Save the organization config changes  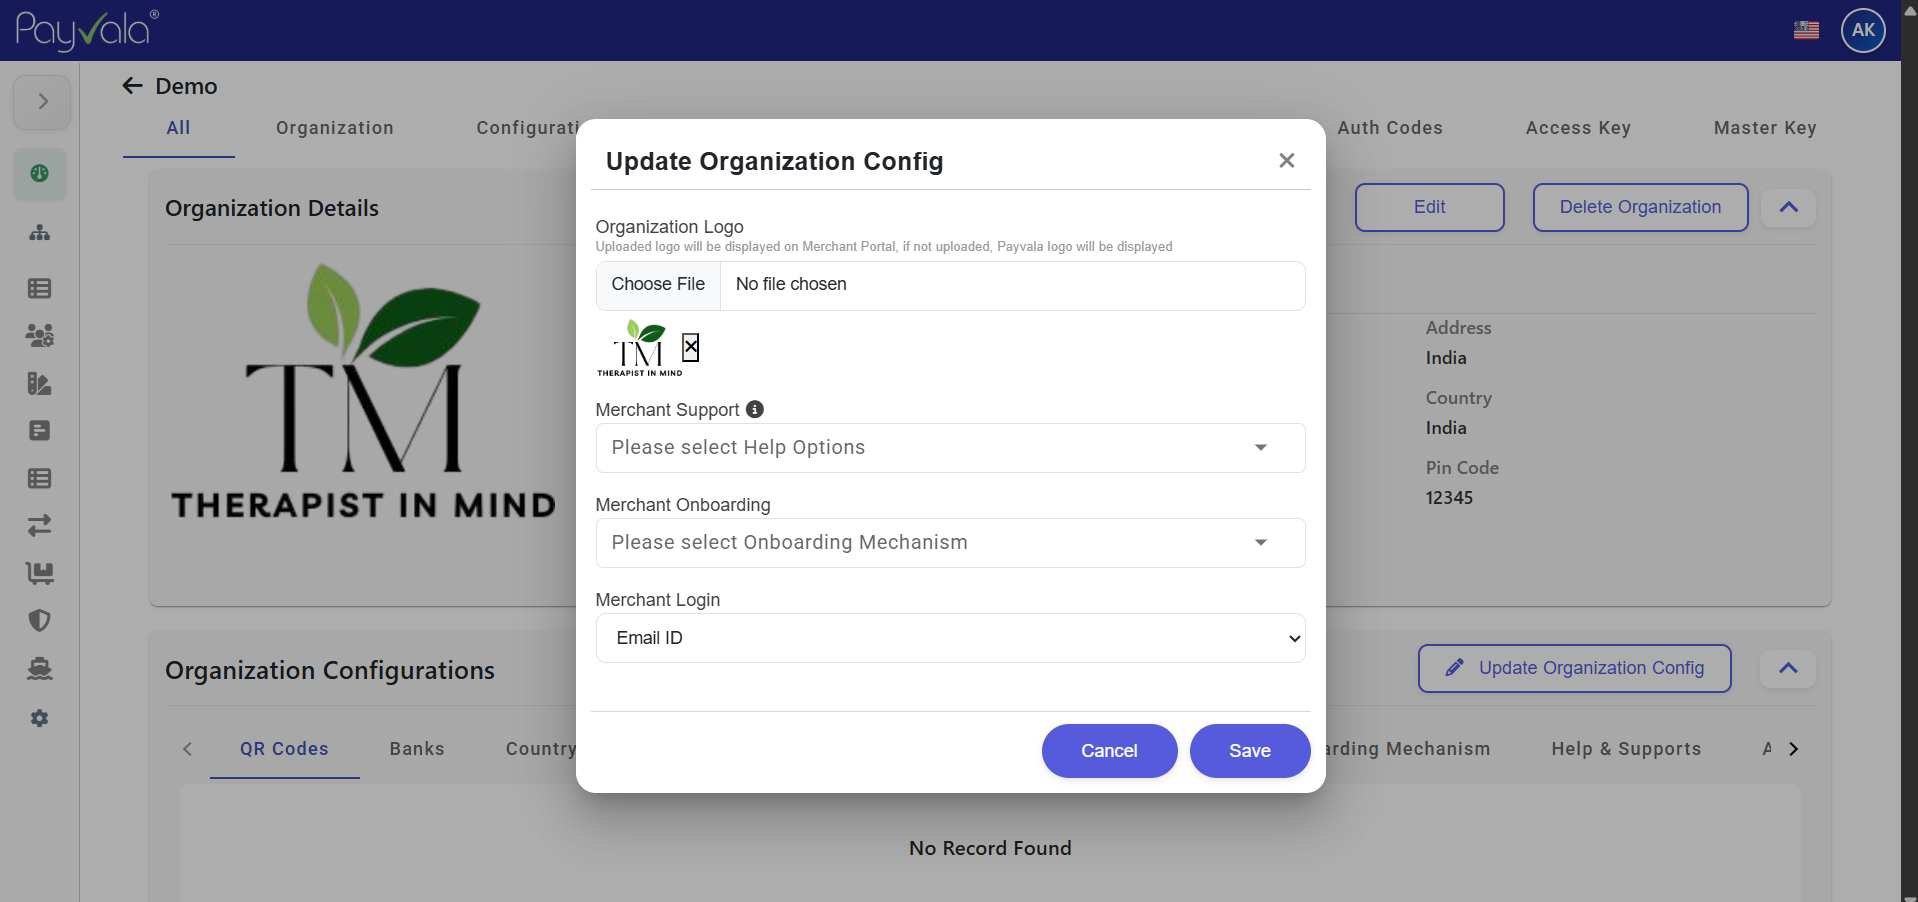tap(1249, 751)
